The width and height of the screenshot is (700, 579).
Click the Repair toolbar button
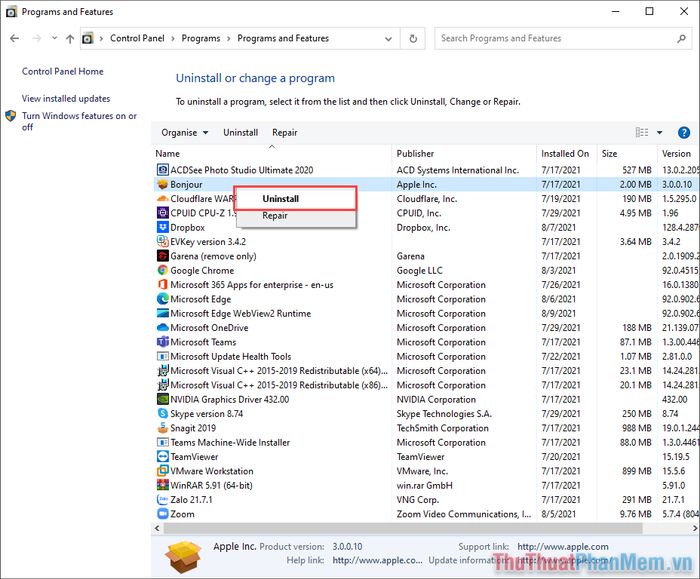pyautogui.click(x=284, y=133)
